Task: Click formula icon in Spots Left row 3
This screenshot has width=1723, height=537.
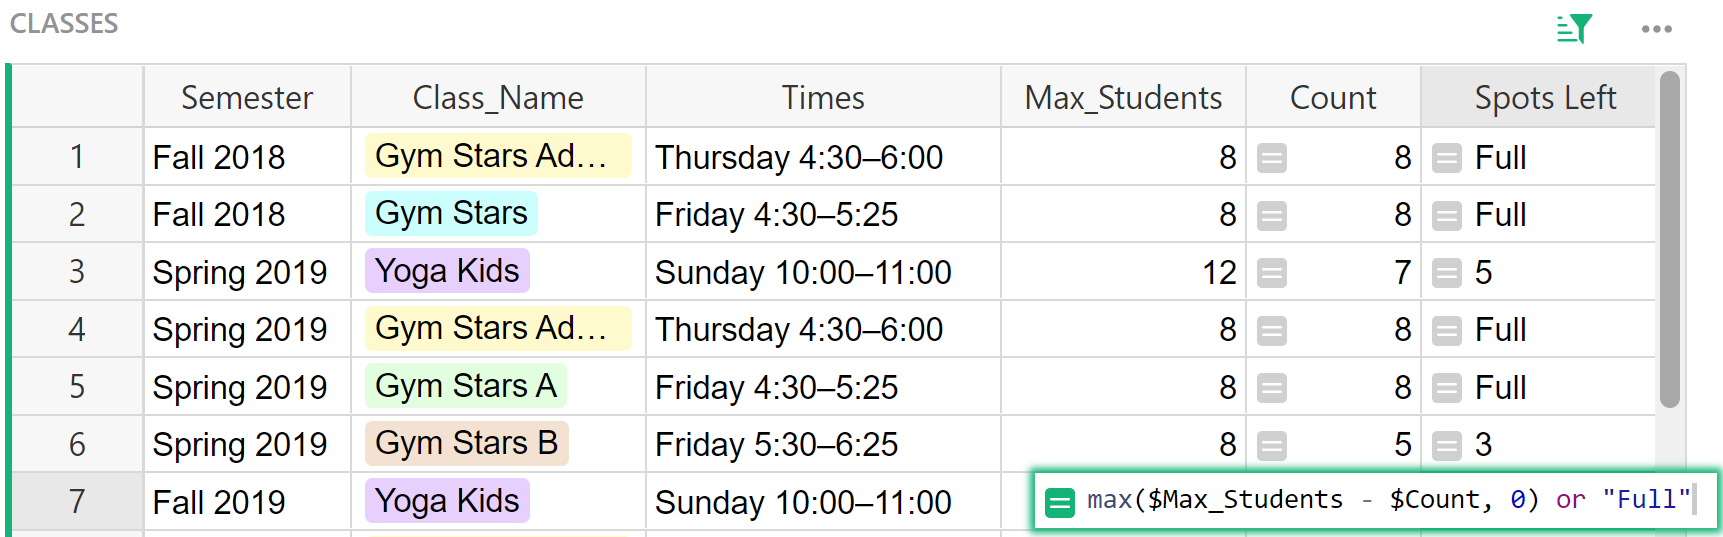Action: tap(1447, 273)
